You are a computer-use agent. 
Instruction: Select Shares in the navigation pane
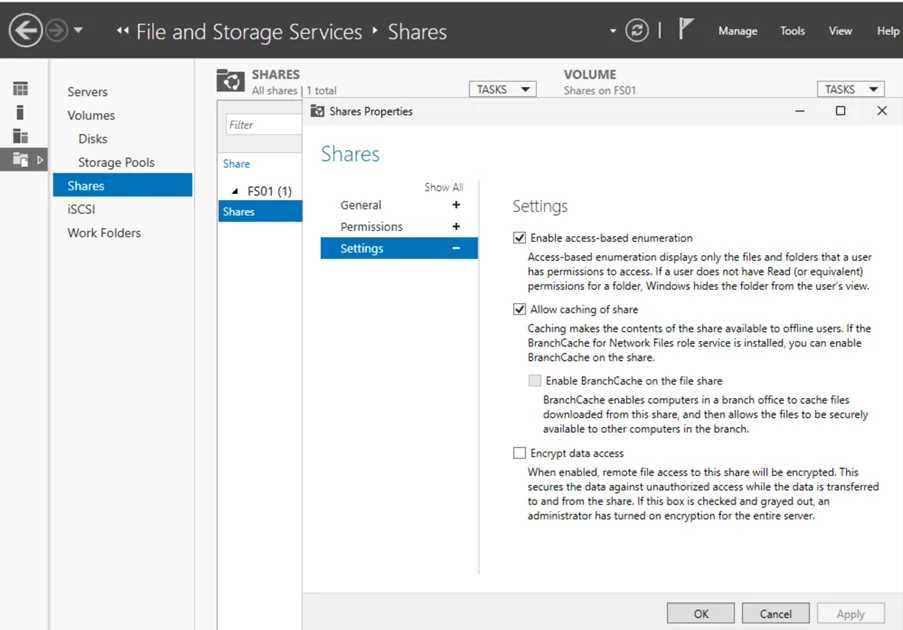click(x=123, y=185)
